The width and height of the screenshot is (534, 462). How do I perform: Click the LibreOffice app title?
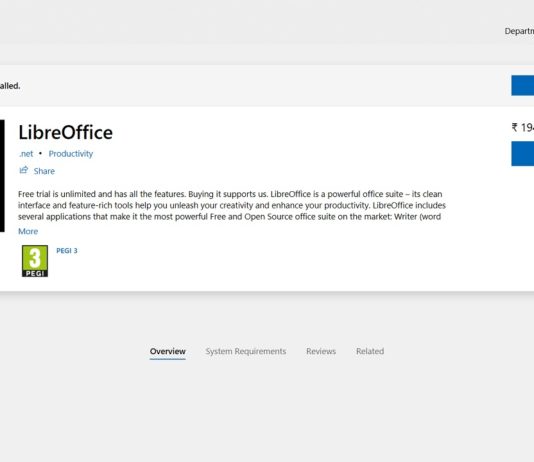(x=65, y=132)
